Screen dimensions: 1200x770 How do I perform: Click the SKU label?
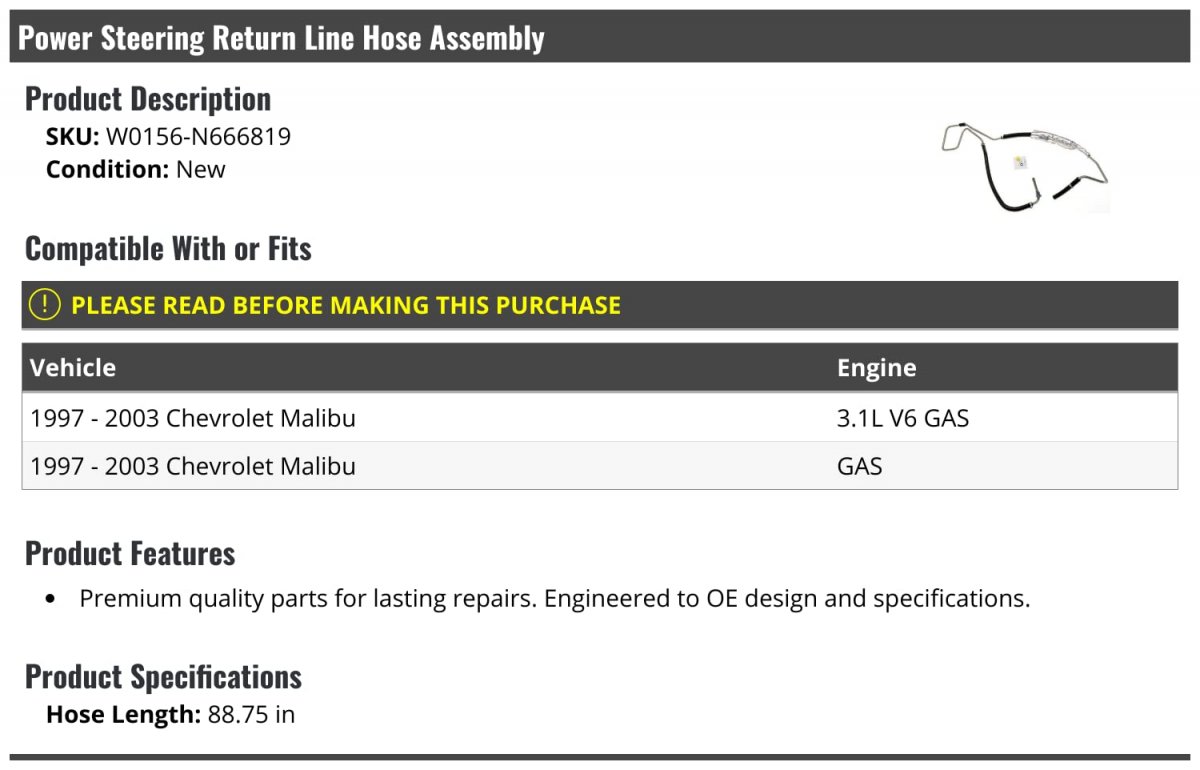pos(73,136)
